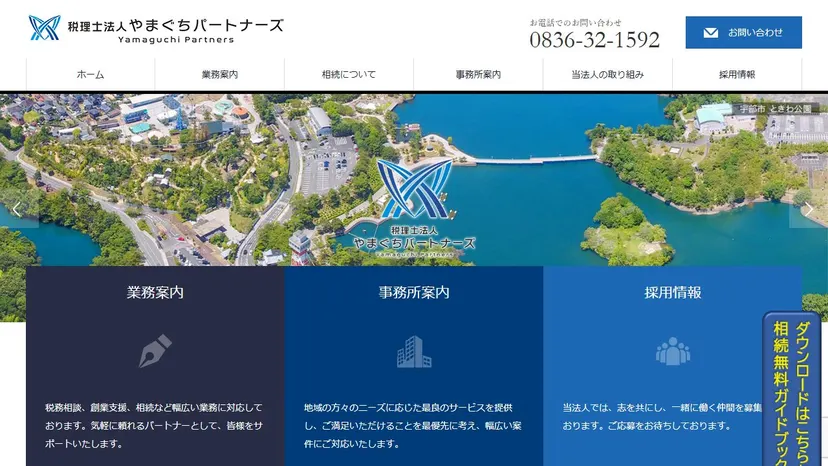Click the people group icon under 採用情報
The image size is (828, 466).
coord(673,351)
